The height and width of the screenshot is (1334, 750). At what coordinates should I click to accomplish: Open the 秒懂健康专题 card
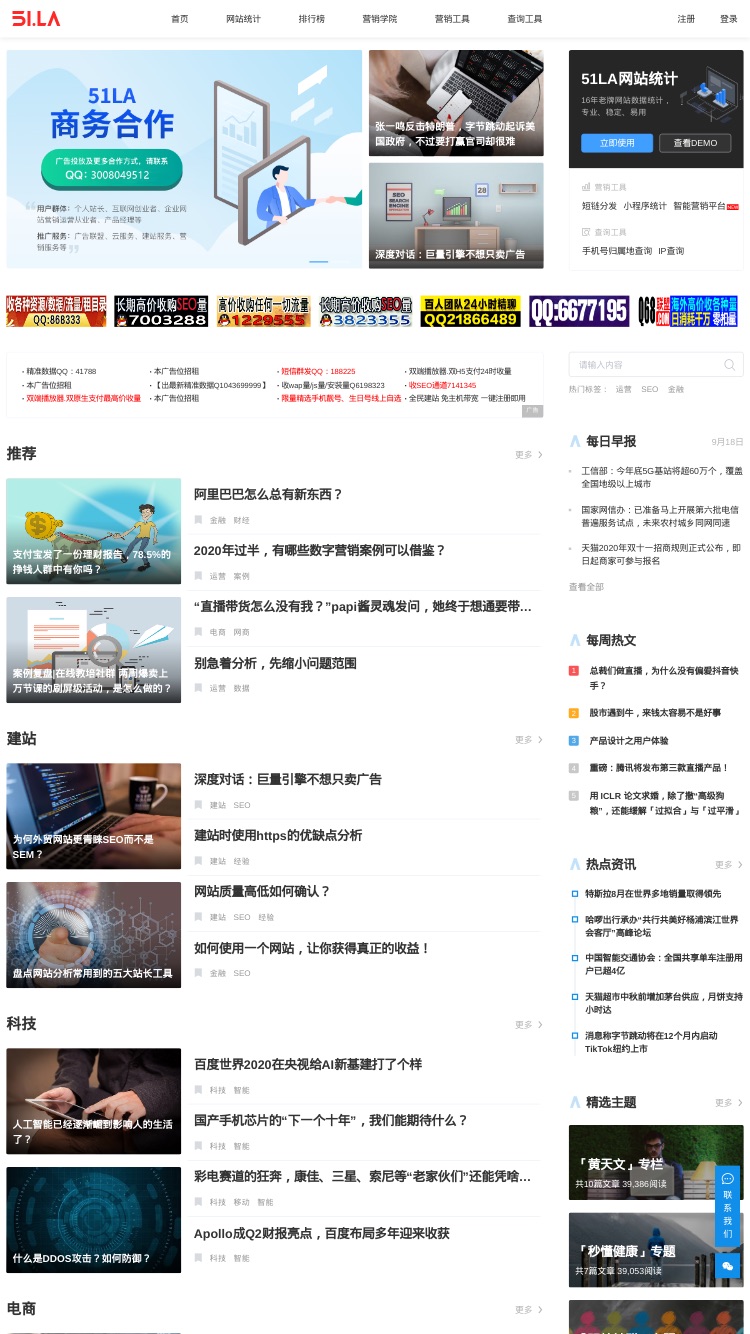tap(656, 1250)
